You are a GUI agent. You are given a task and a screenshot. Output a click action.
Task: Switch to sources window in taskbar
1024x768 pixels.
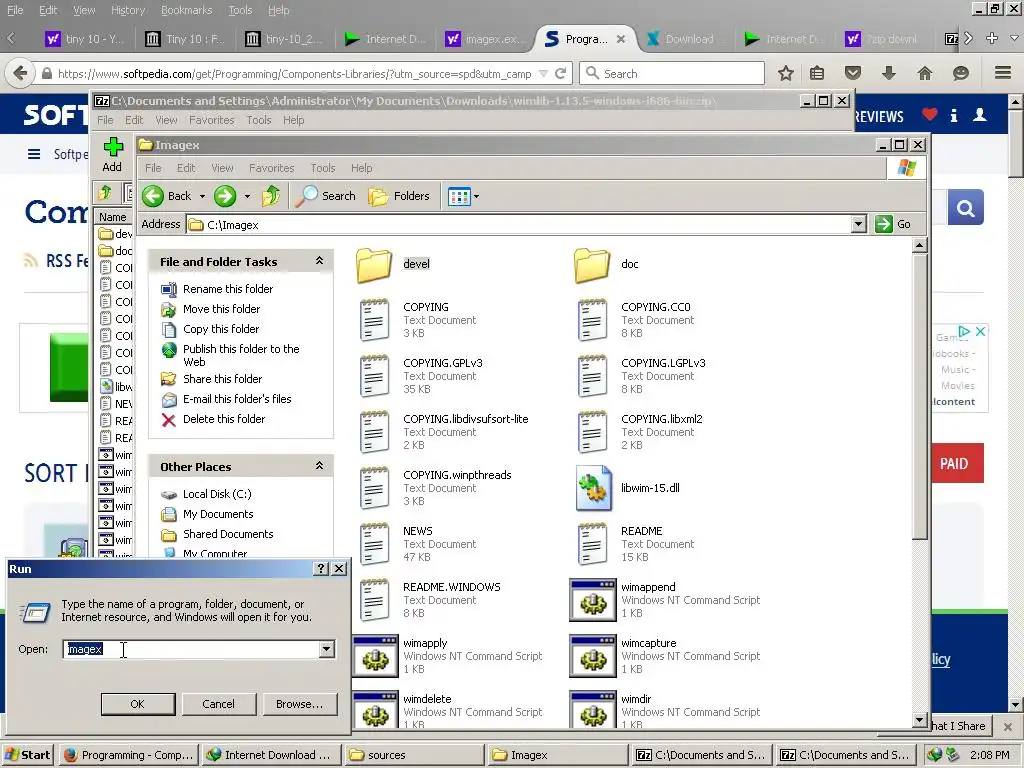tap(415, 755)
